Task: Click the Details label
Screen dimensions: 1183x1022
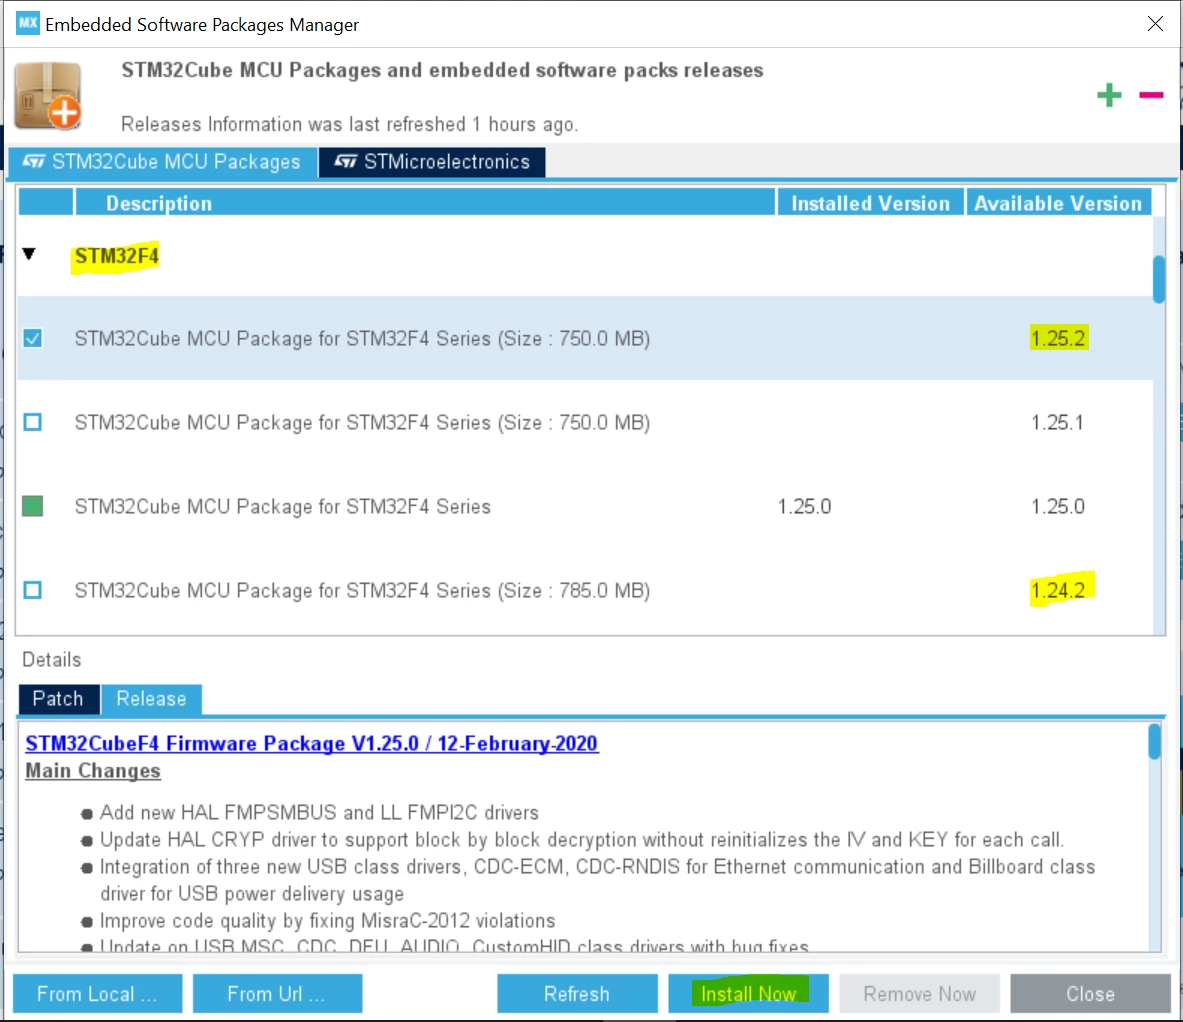Action: tap(51, 660)
